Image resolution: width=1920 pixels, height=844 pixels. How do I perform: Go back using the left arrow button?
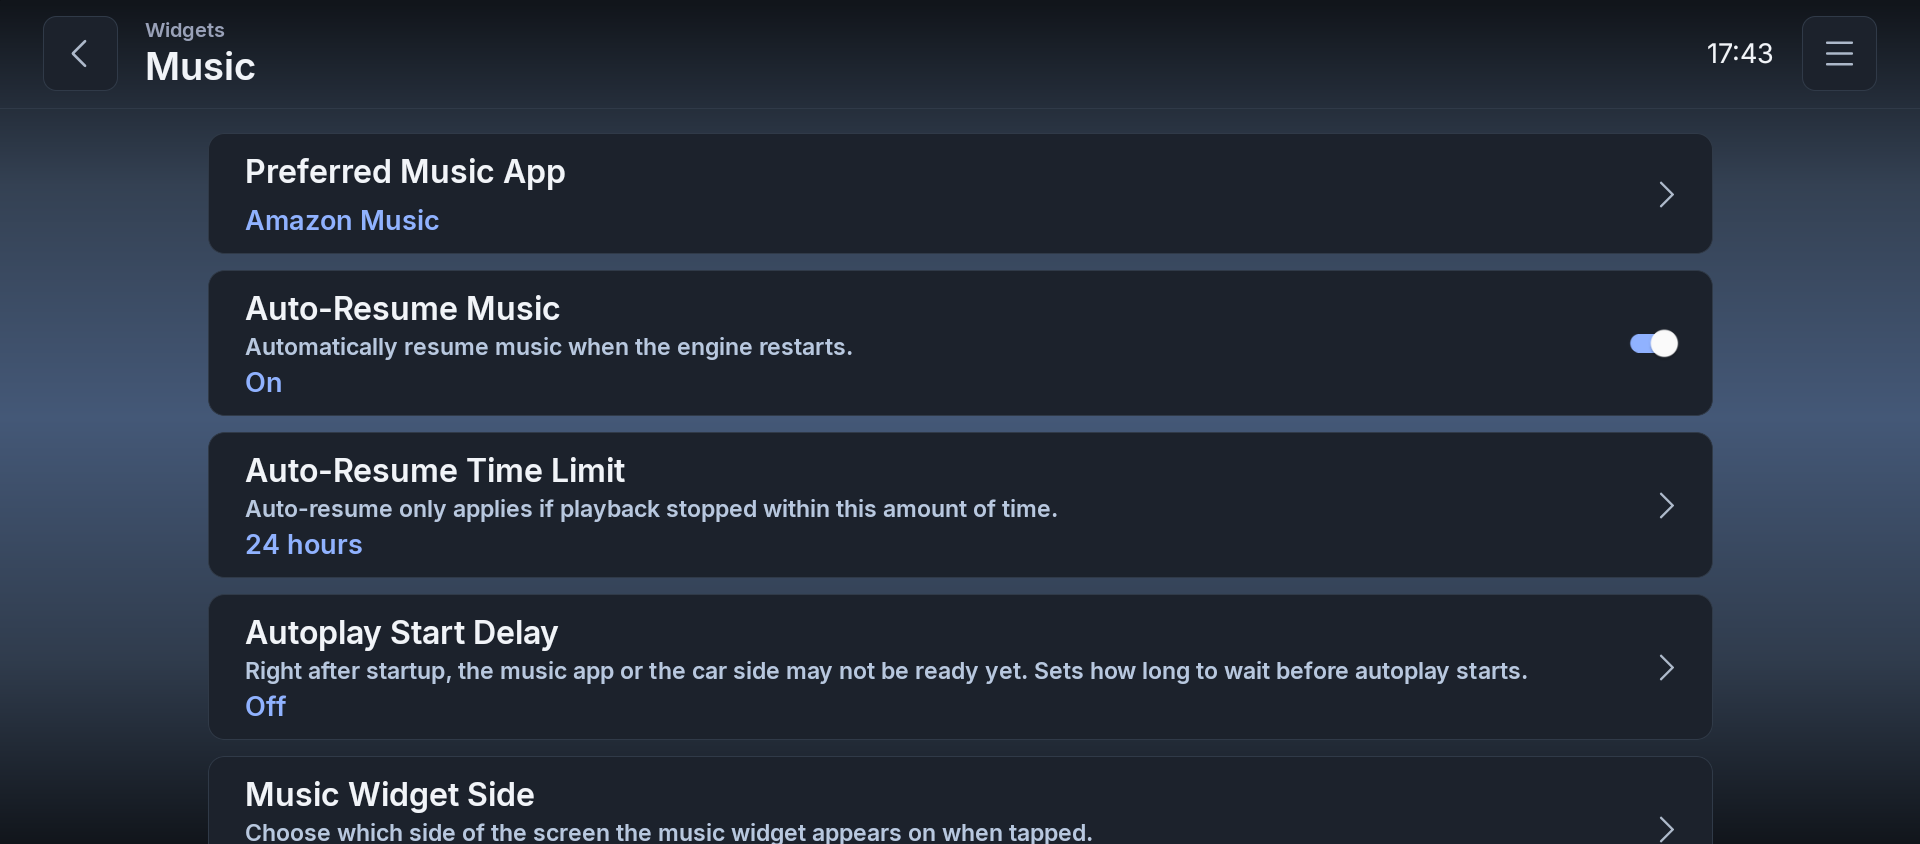[x=80, y=53]
